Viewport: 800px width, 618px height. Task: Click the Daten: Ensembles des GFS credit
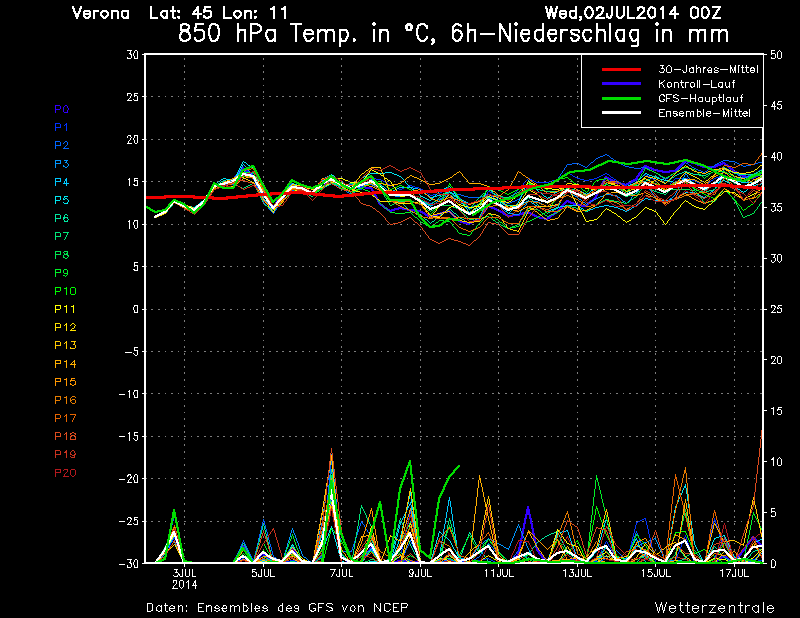[278, 607]
